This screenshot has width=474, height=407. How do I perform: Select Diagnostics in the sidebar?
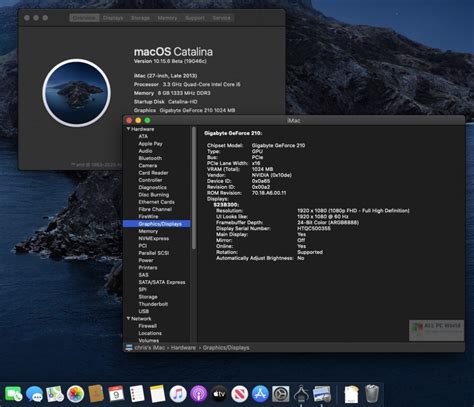(152, 187)
